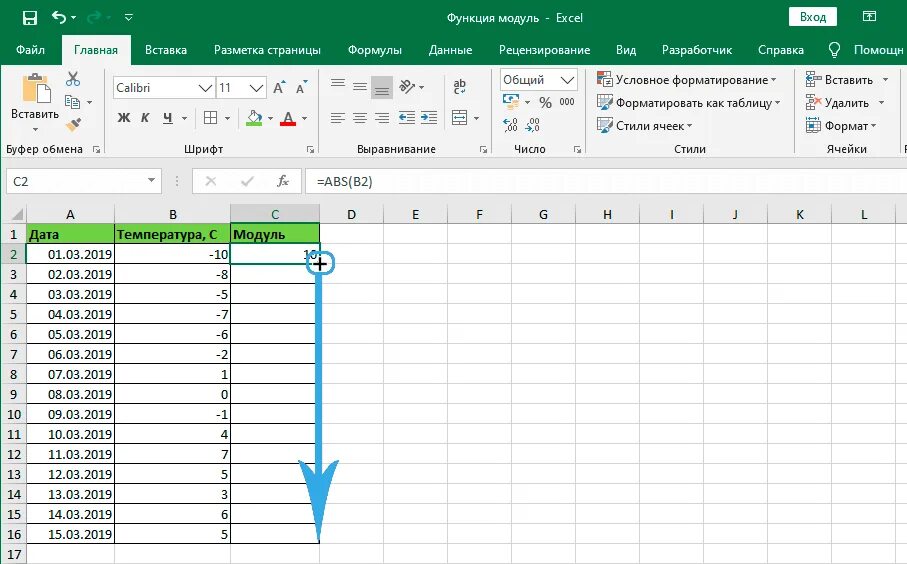Click the formula bar showing =ABS(B2)
907x564 pixels.
click(x=606, y=181)
